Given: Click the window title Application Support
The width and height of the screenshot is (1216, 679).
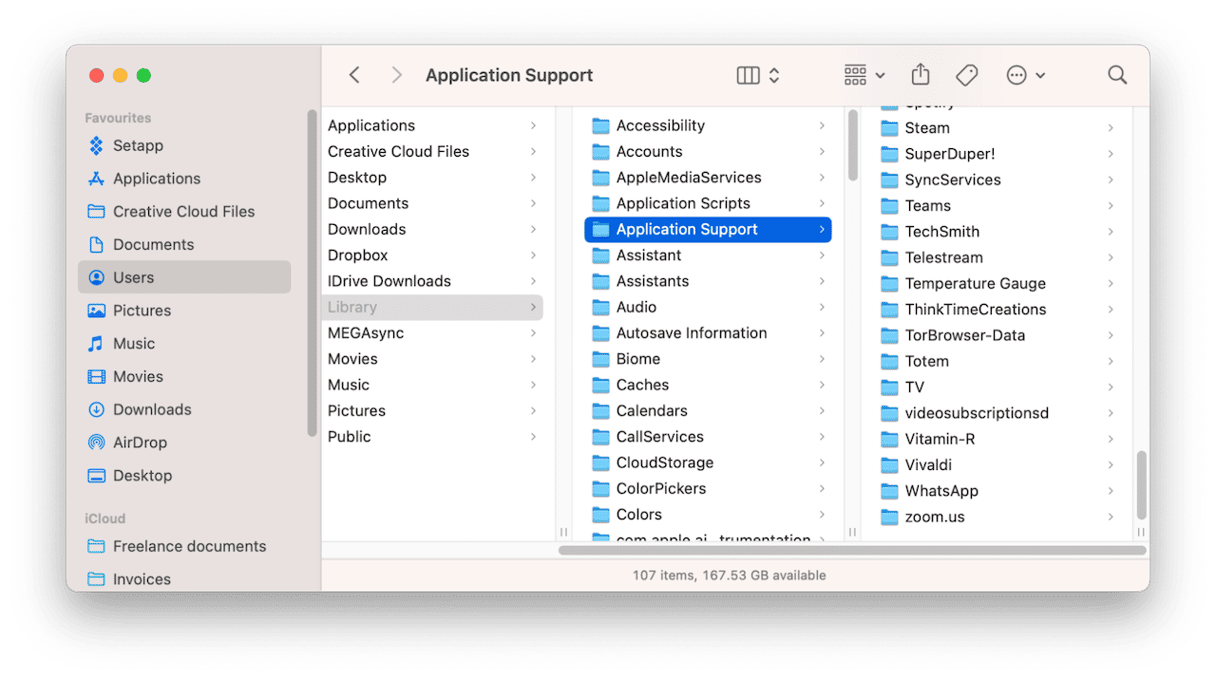Looking at the screenshot, I should (509, 75).
